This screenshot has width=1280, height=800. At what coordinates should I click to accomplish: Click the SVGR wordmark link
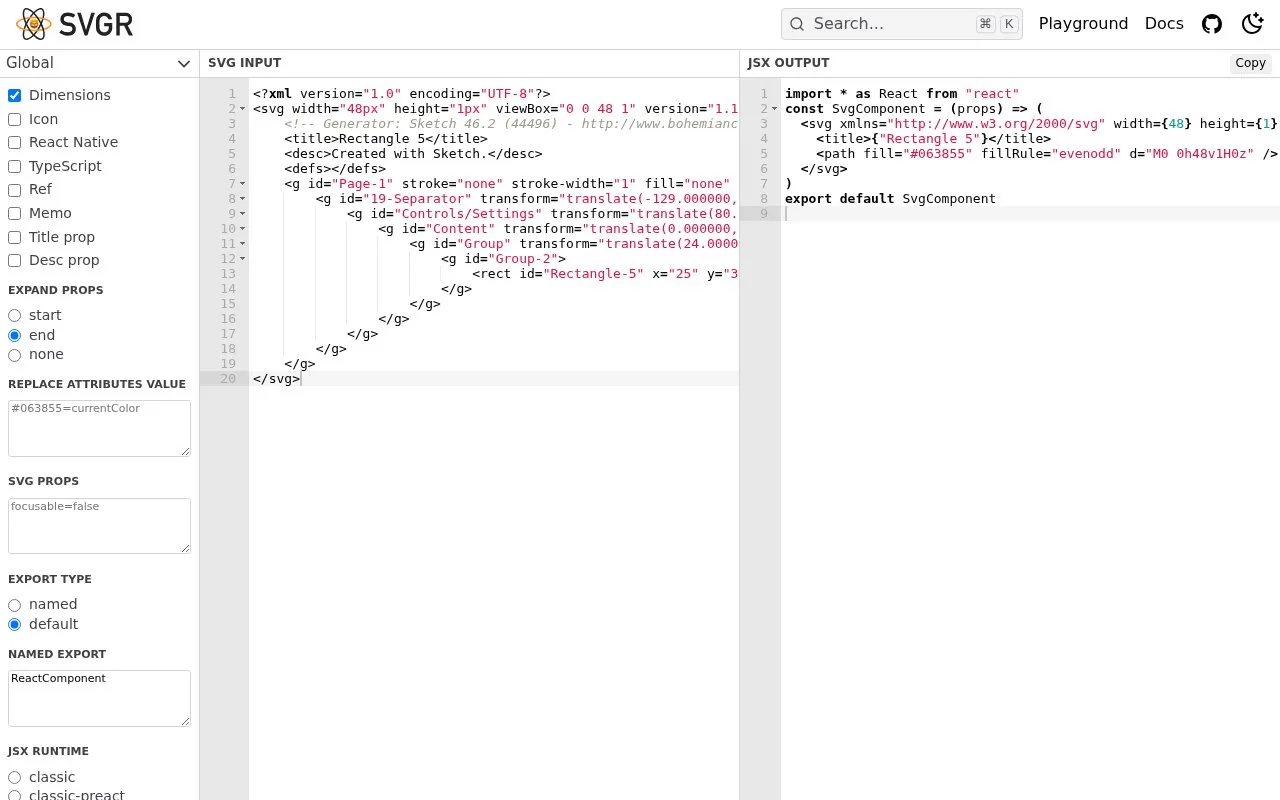[x=97, y=24]
